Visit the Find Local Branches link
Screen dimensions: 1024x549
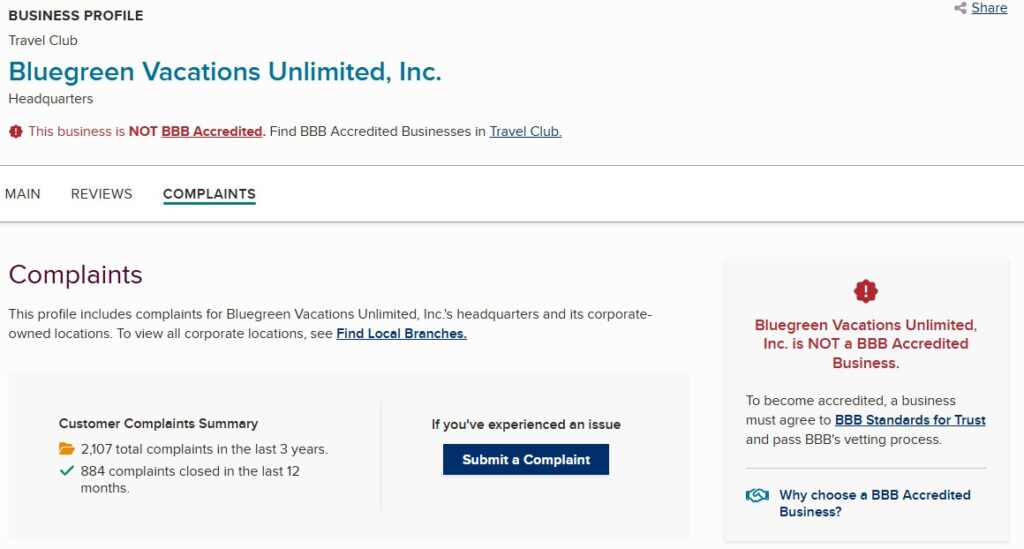point(401,333)
